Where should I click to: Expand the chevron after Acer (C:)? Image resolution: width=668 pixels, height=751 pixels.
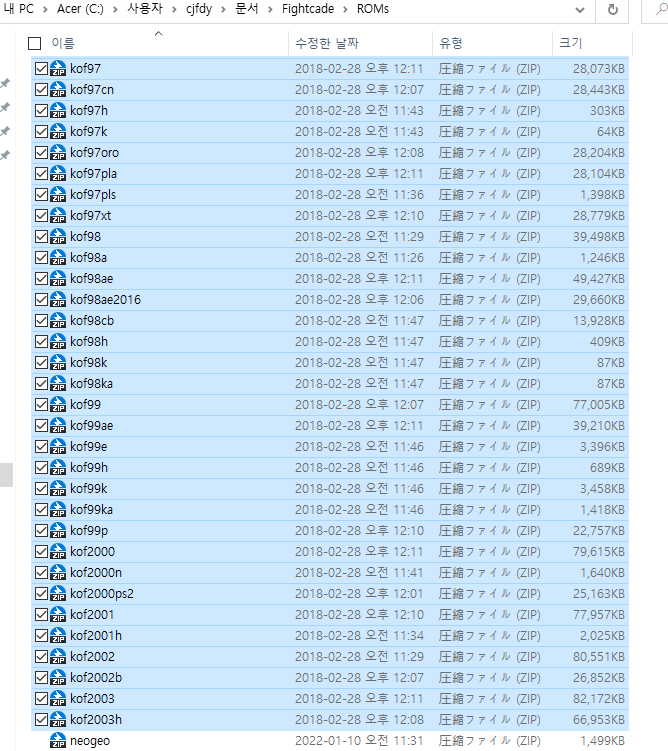[115, 10]
